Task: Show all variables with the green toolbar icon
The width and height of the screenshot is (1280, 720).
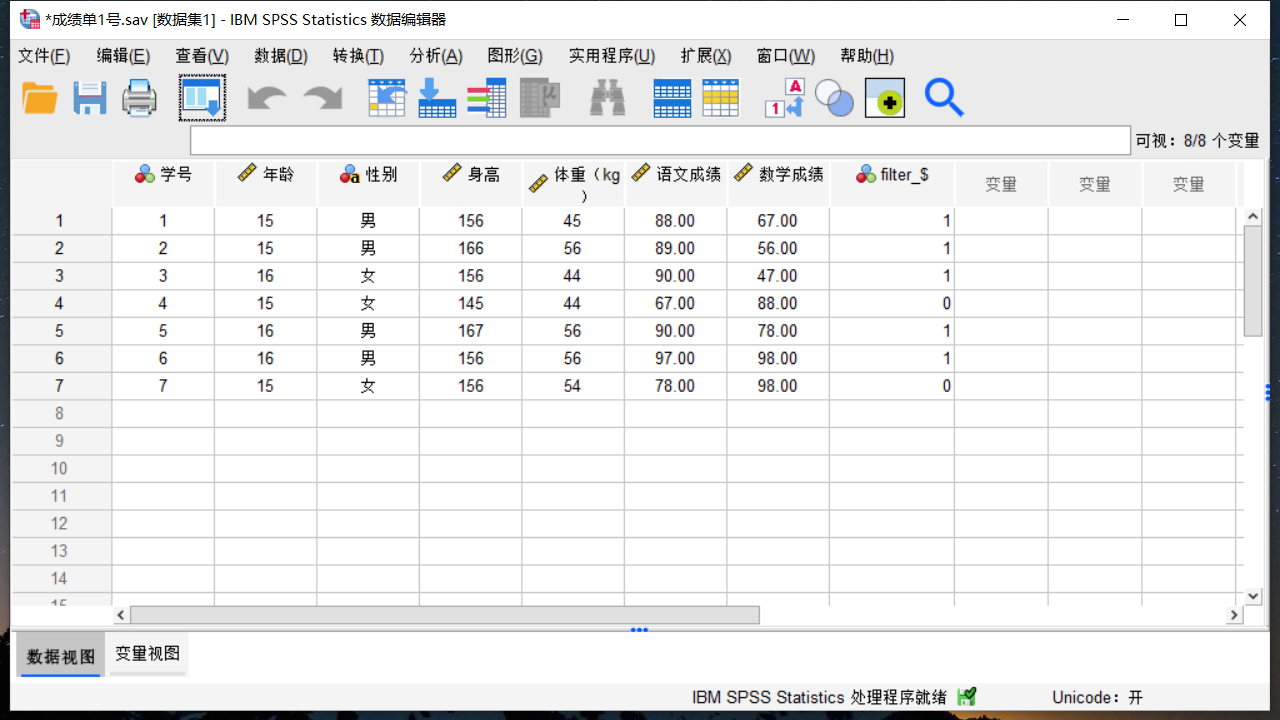Action: (884, 97)
